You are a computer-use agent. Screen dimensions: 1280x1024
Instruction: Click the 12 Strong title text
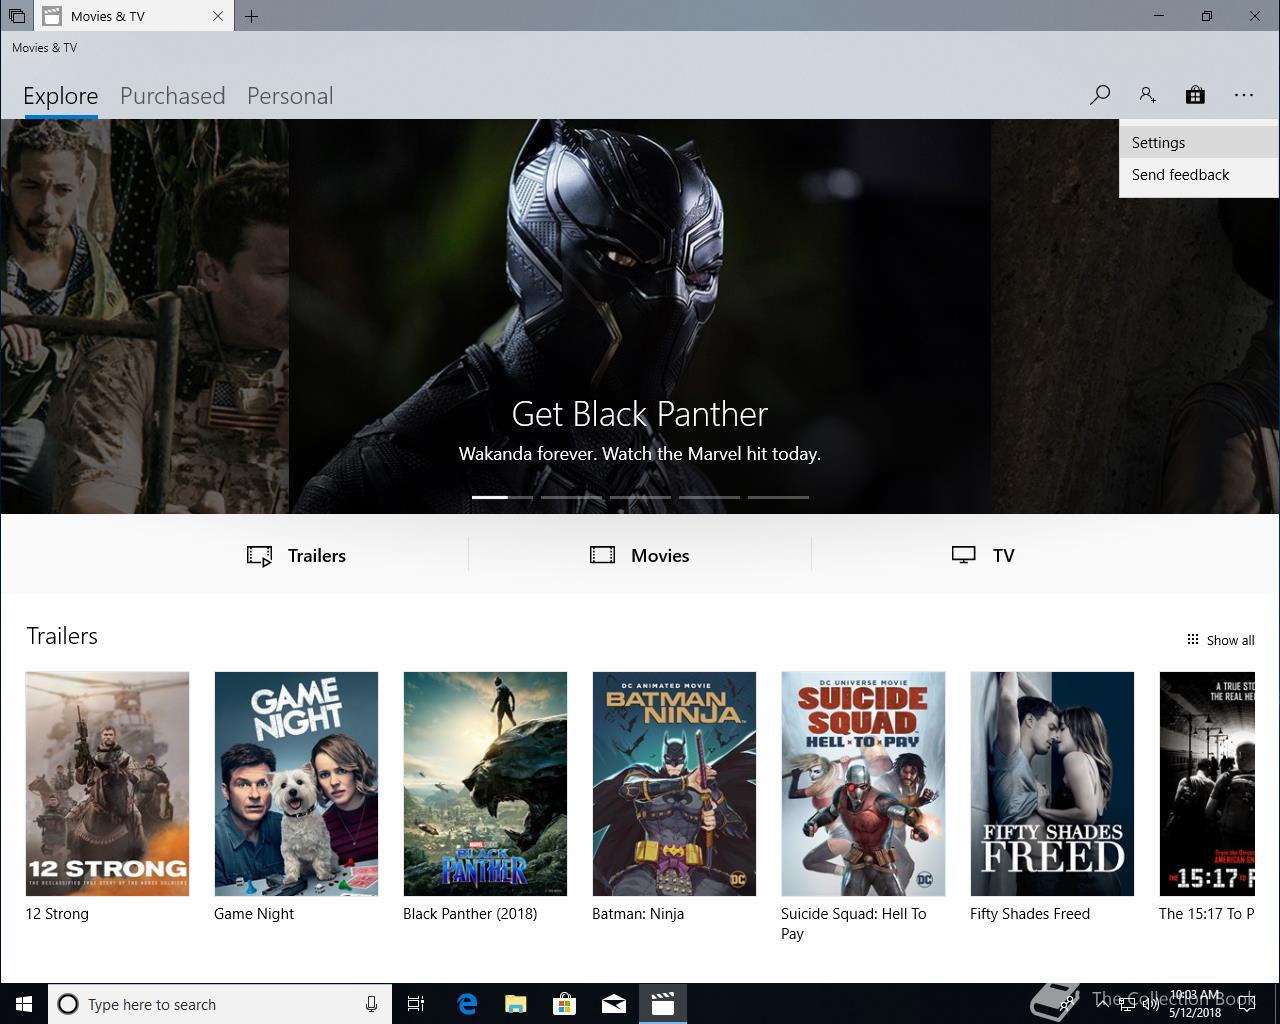click(57, 913)
